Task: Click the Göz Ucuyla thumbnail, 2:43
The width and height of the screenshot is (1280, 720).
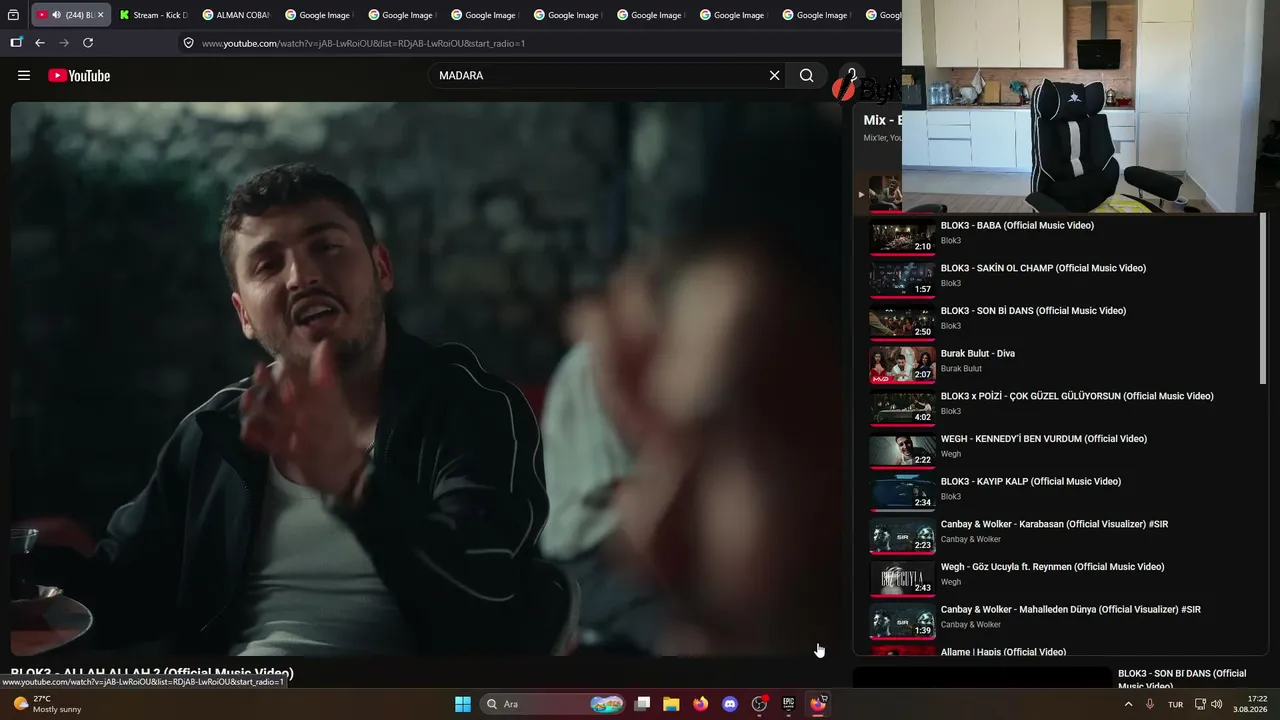Action: pyautogui.click(x=902, y=579)
